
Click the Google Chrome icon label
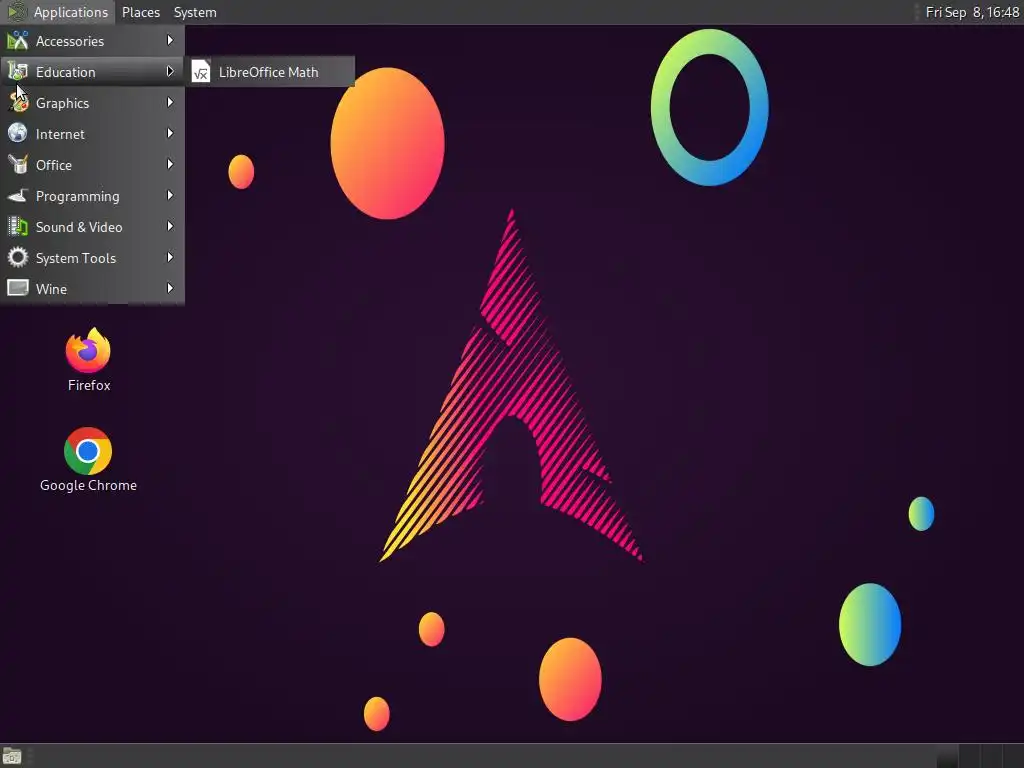point(88,485)
